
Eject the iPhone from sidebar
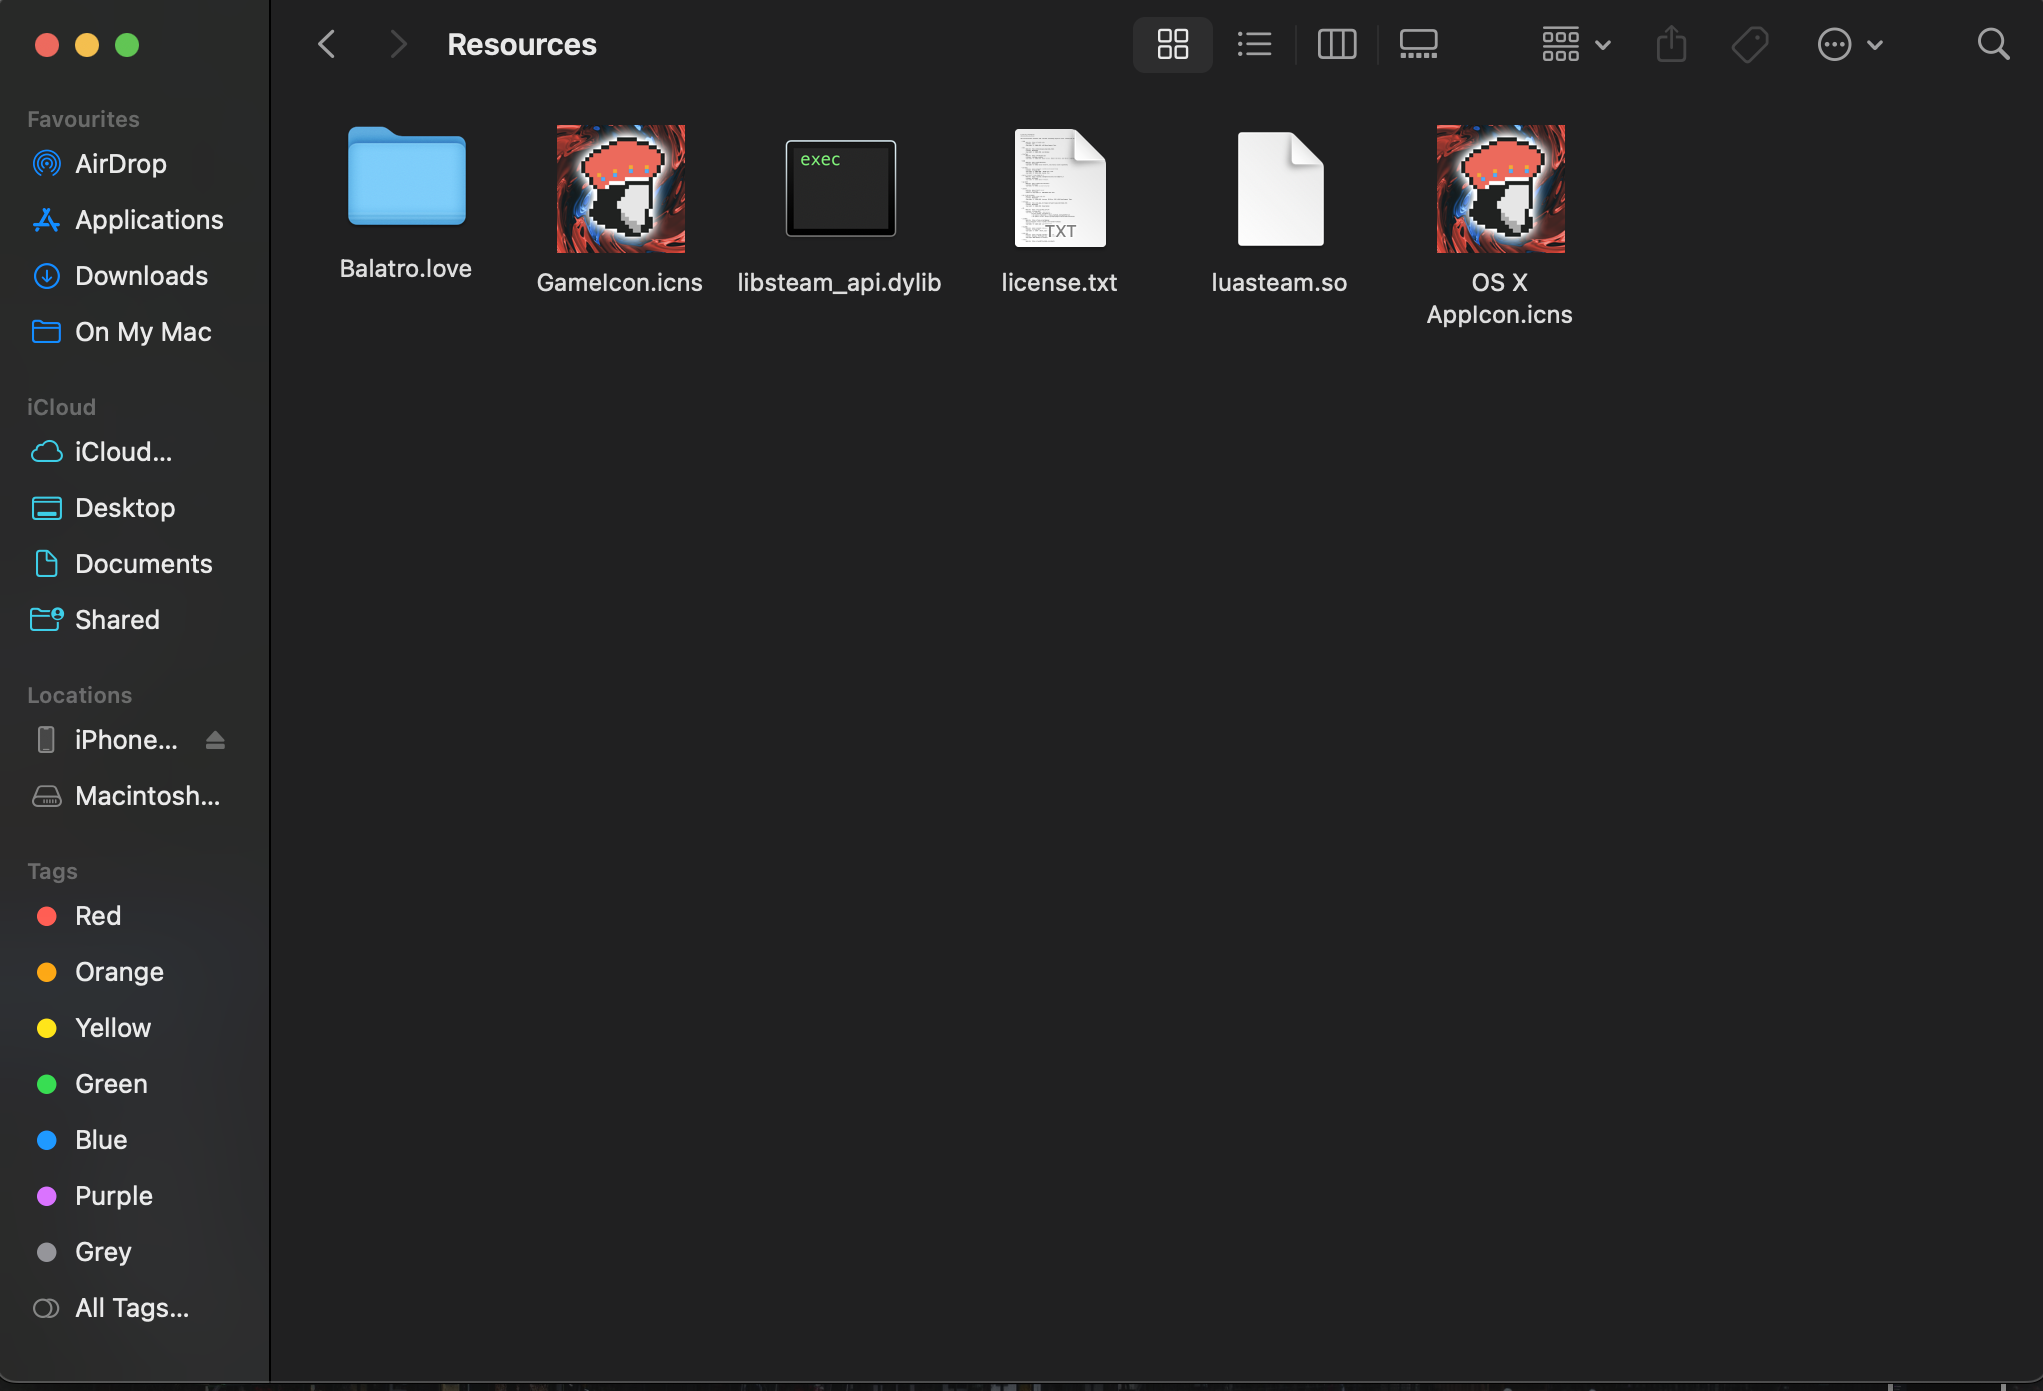215,740
